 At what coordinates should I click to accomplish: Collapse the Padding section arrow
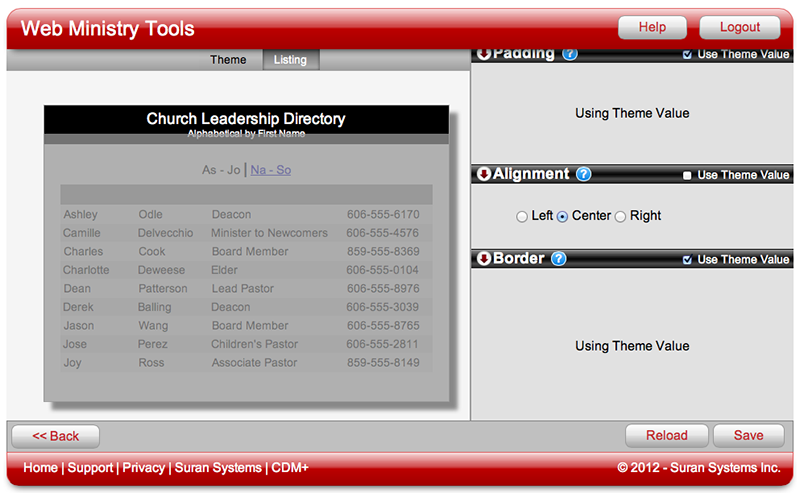pyautogui.click(x=484, y=54)
